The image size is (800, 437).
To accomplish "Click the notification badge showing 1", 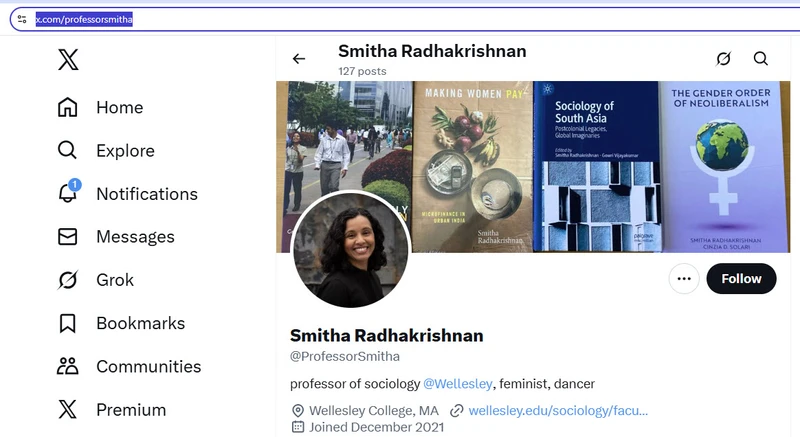I will click(x=74, y=185).
